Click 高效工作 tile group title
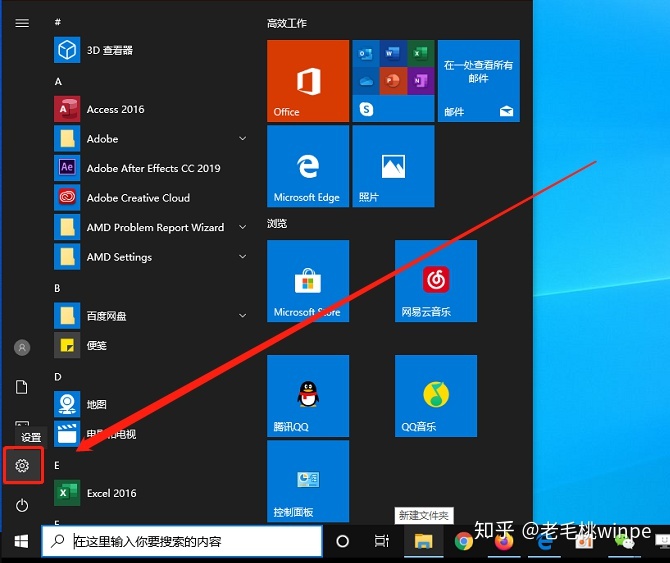The image size is (670, 563). pyautogui.click(x=287, y=23)
